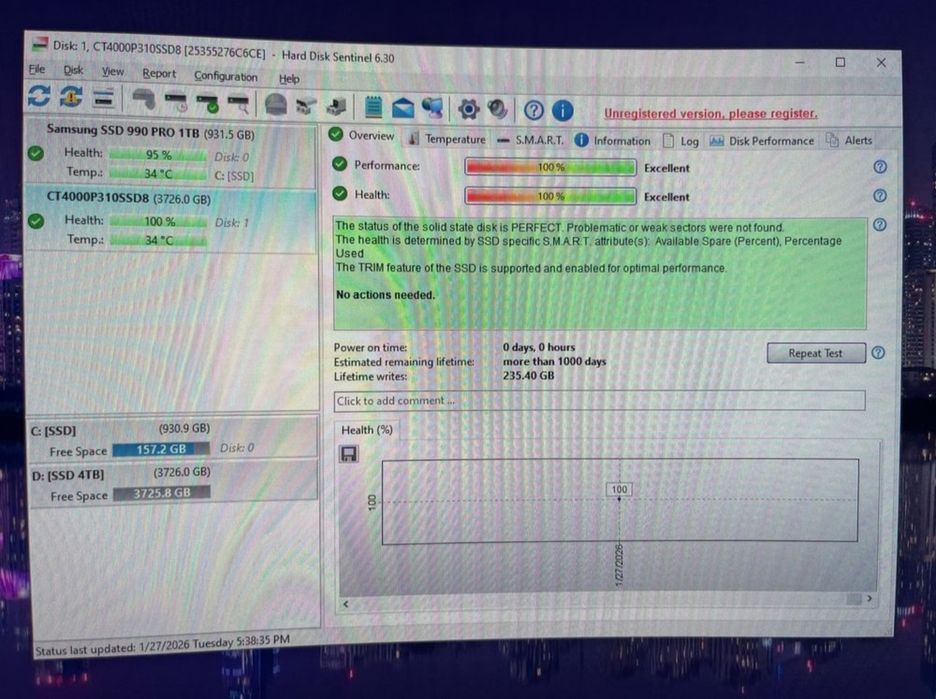Click the 'Click to add comment' field

(599, 401)
